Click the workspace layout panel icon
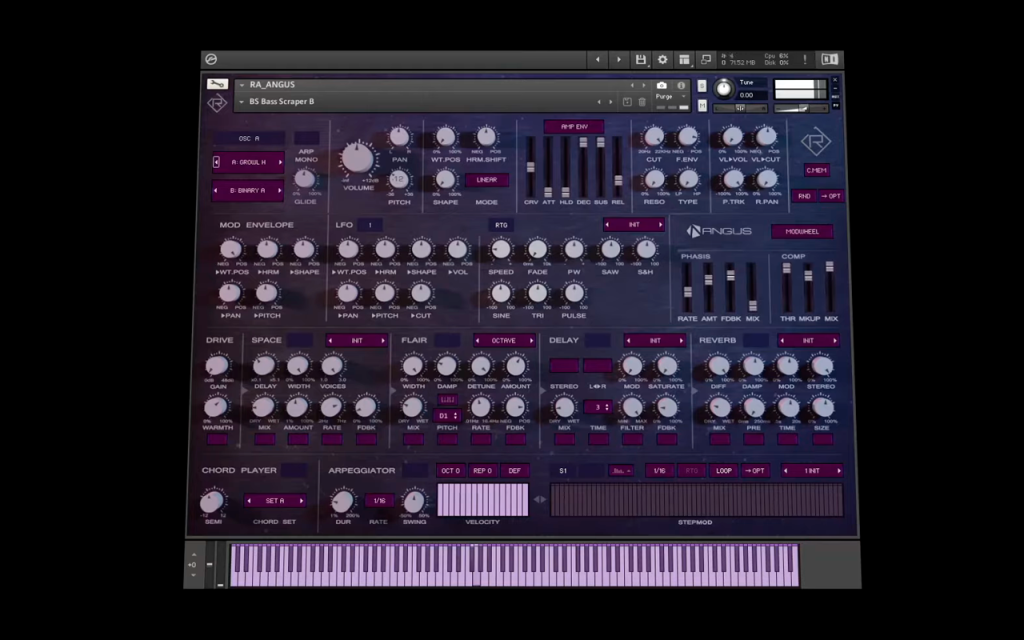This screenshot has height=640, width=1024. (x=684, y=59)
